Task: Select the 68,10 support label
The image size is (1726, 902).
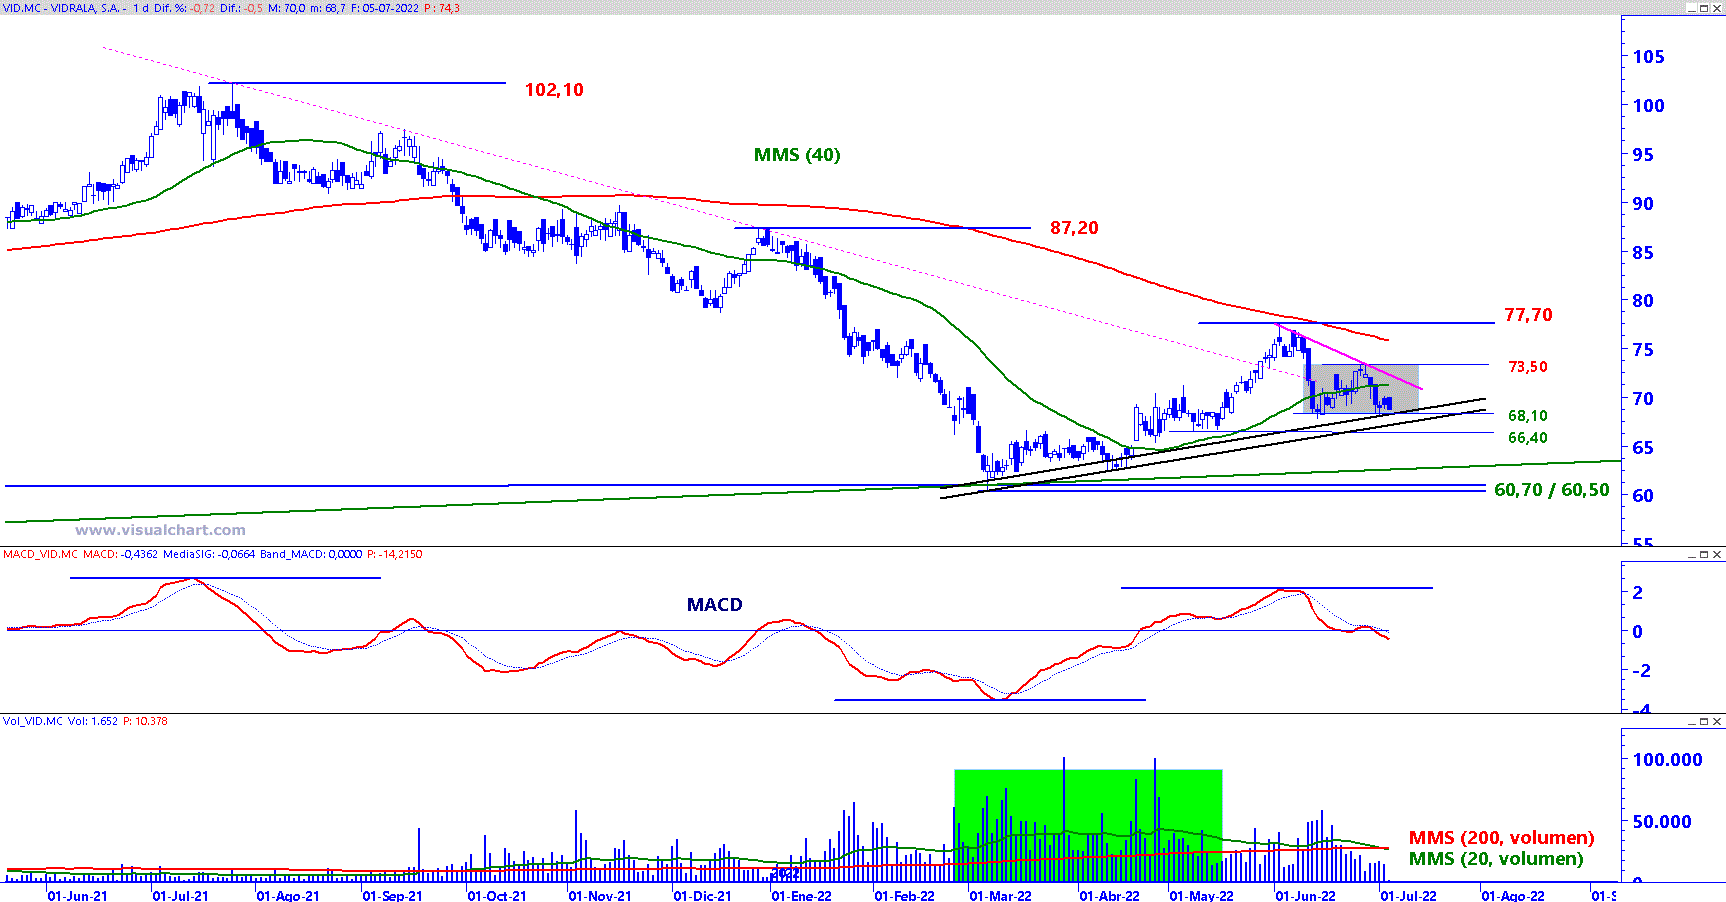Action: [x=1528, y=416]
